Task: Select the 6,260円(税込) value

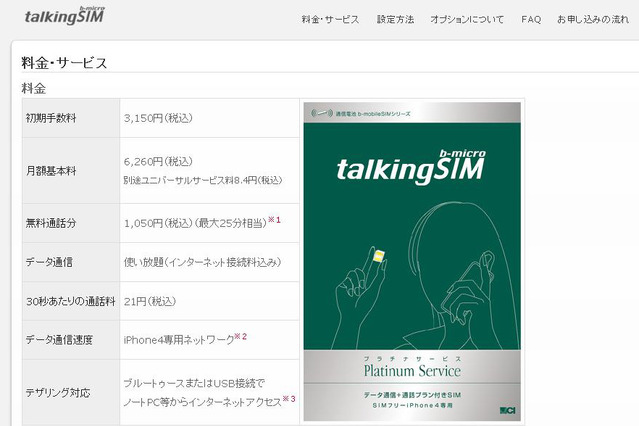Action: coord(158,161)
